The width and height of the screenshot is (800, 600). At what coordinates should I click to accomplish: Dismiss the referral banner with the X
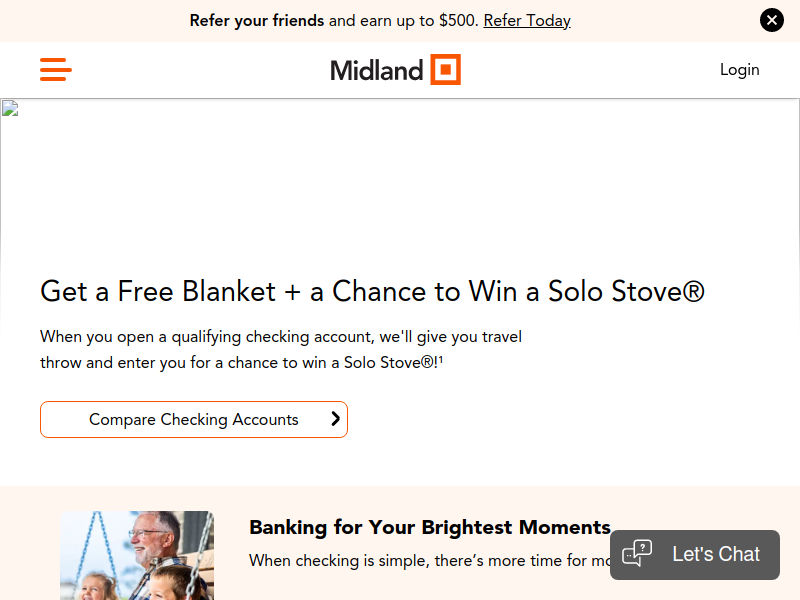coord(771,20)
